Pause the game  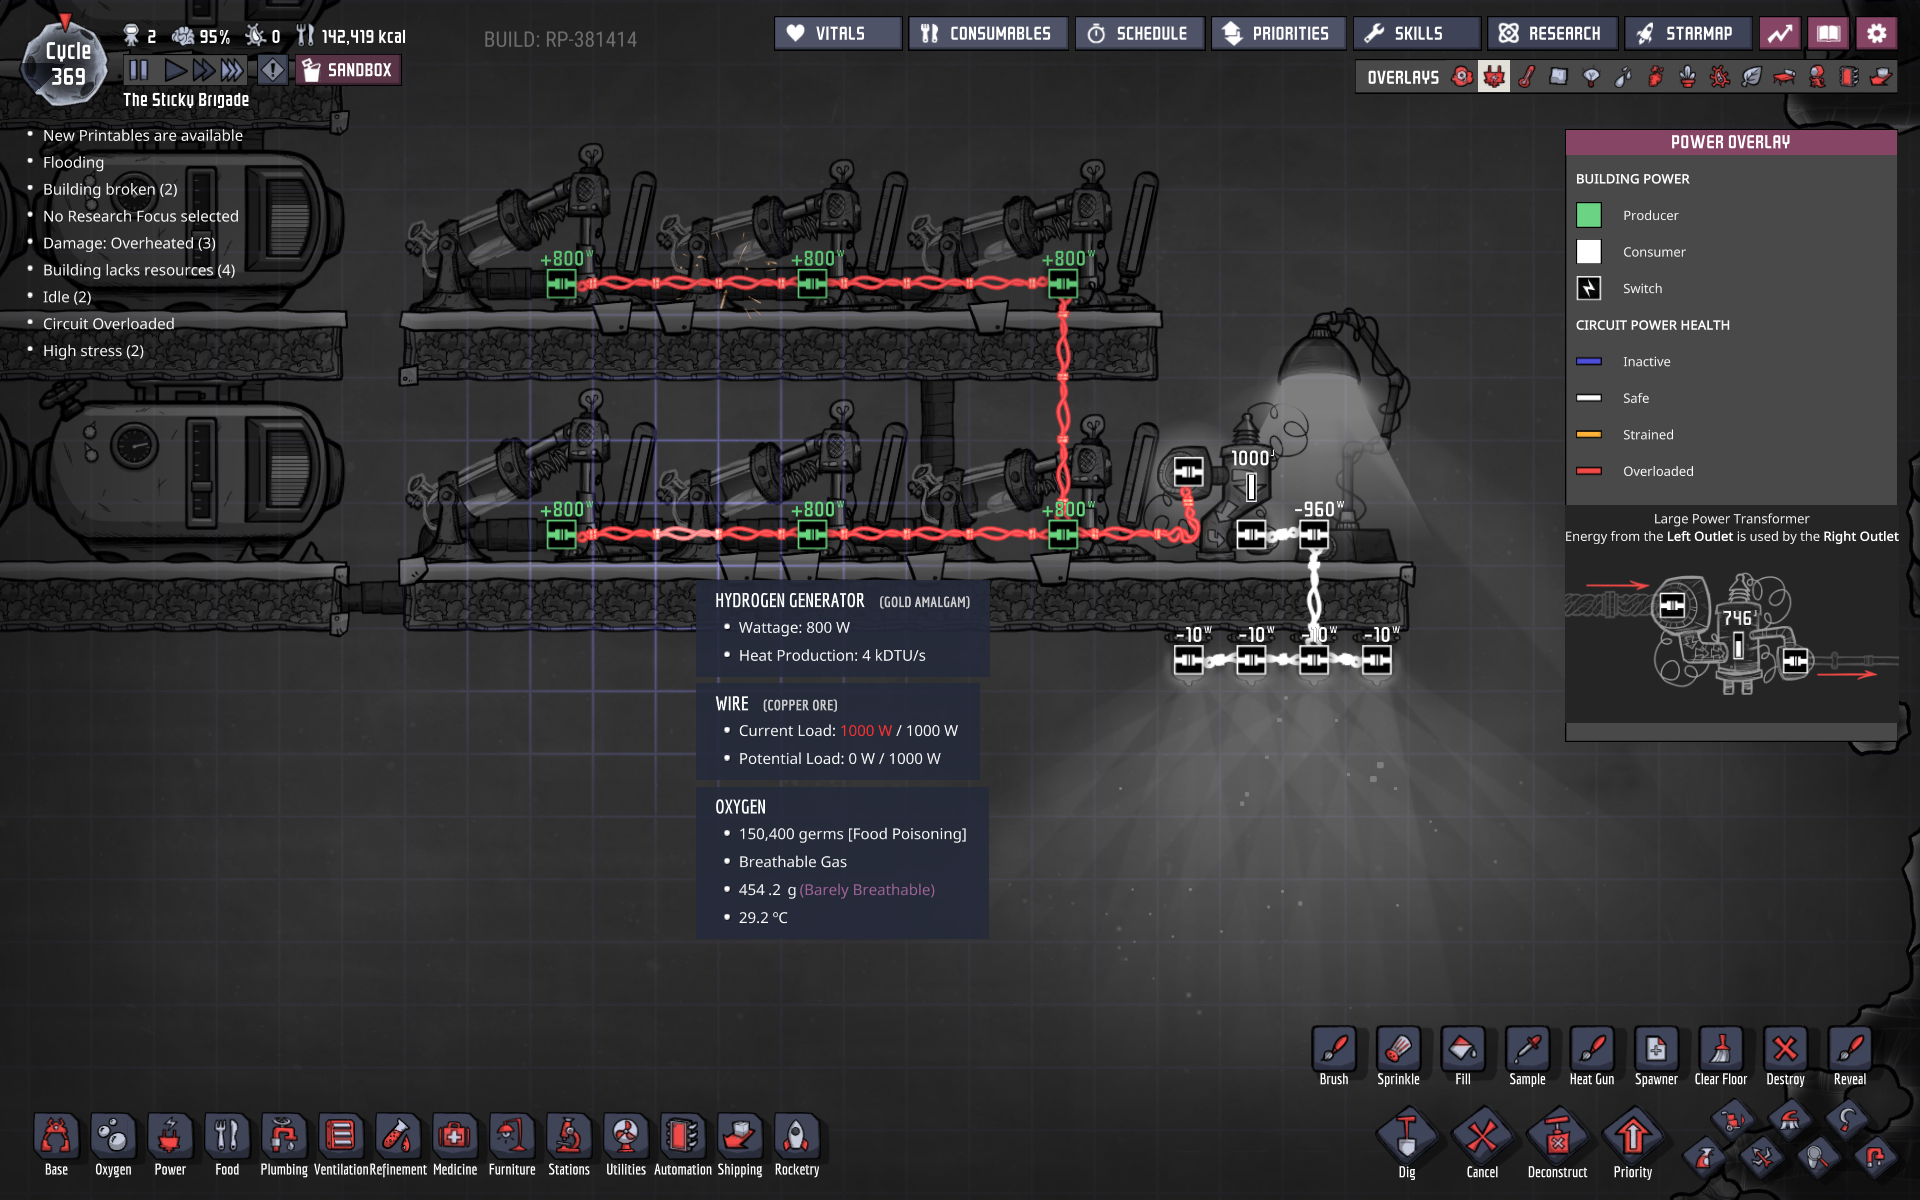[139, 70]
